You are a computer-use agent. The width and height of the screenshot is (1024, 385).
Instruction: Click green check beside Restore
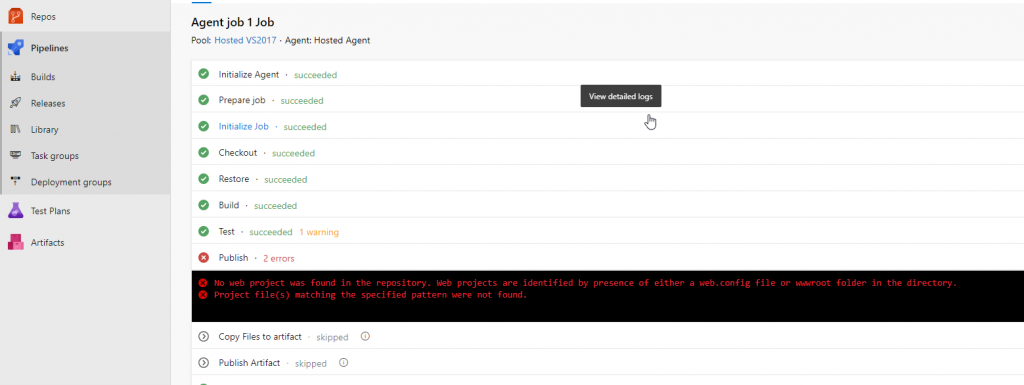(x=204, y=179)
